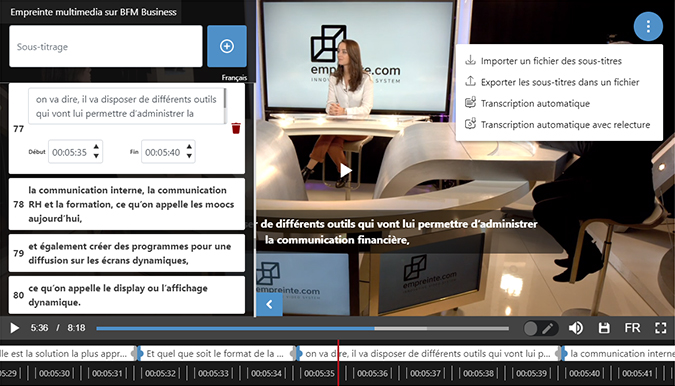Select Transcription automatique avec relecture
This screenshot has height=386, width=675.
565,125
